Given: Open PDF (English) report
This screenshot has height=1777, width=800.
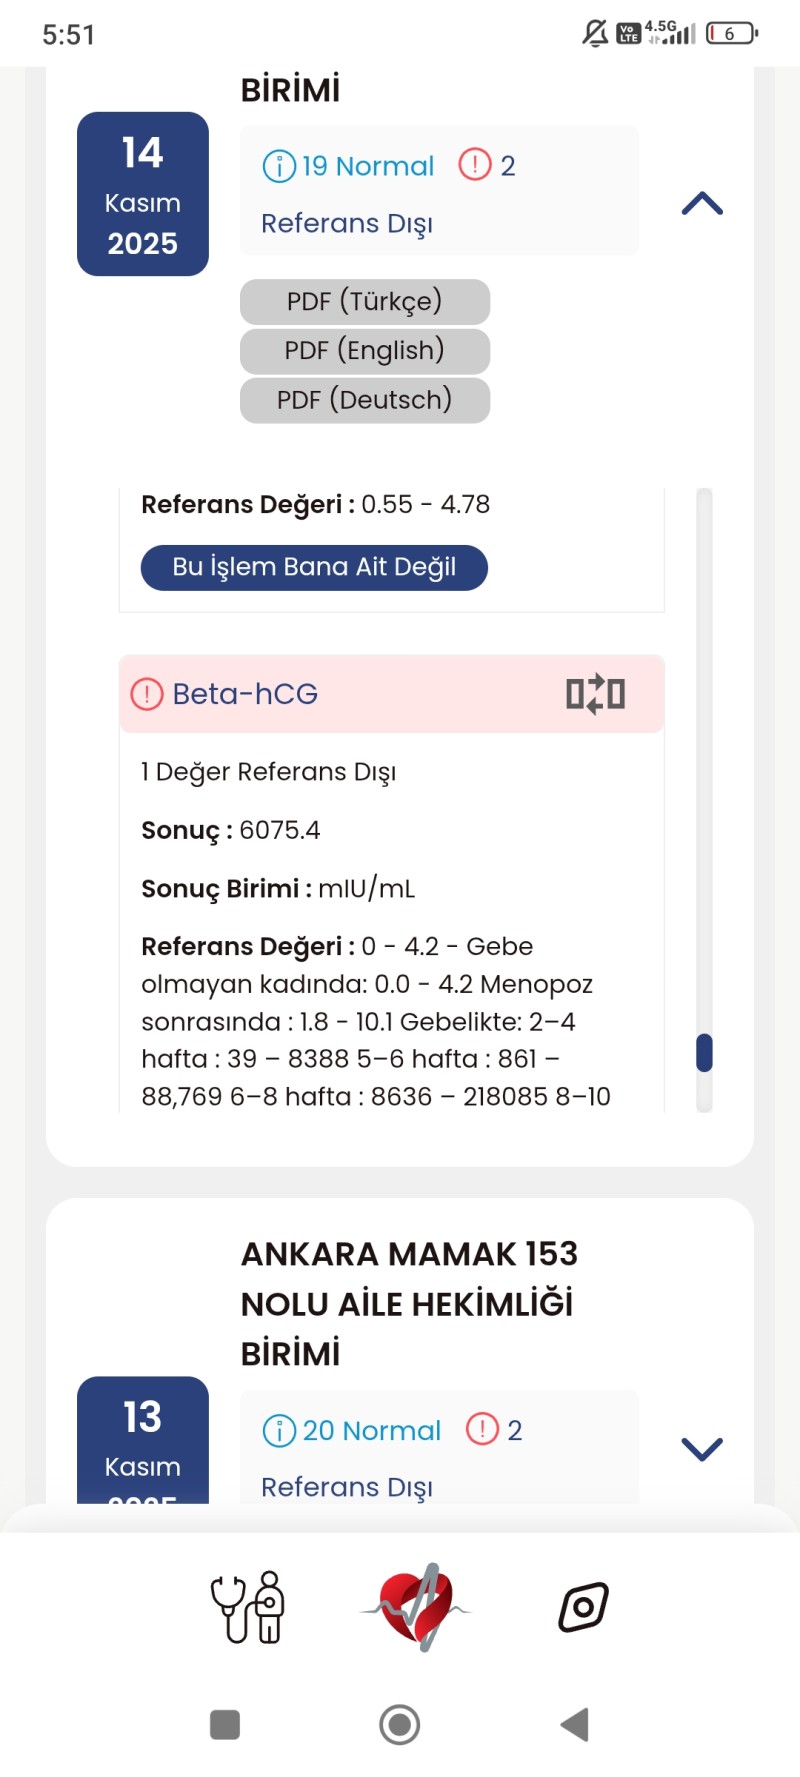Looking at the screenshot, I should click(x=365, y=351).
